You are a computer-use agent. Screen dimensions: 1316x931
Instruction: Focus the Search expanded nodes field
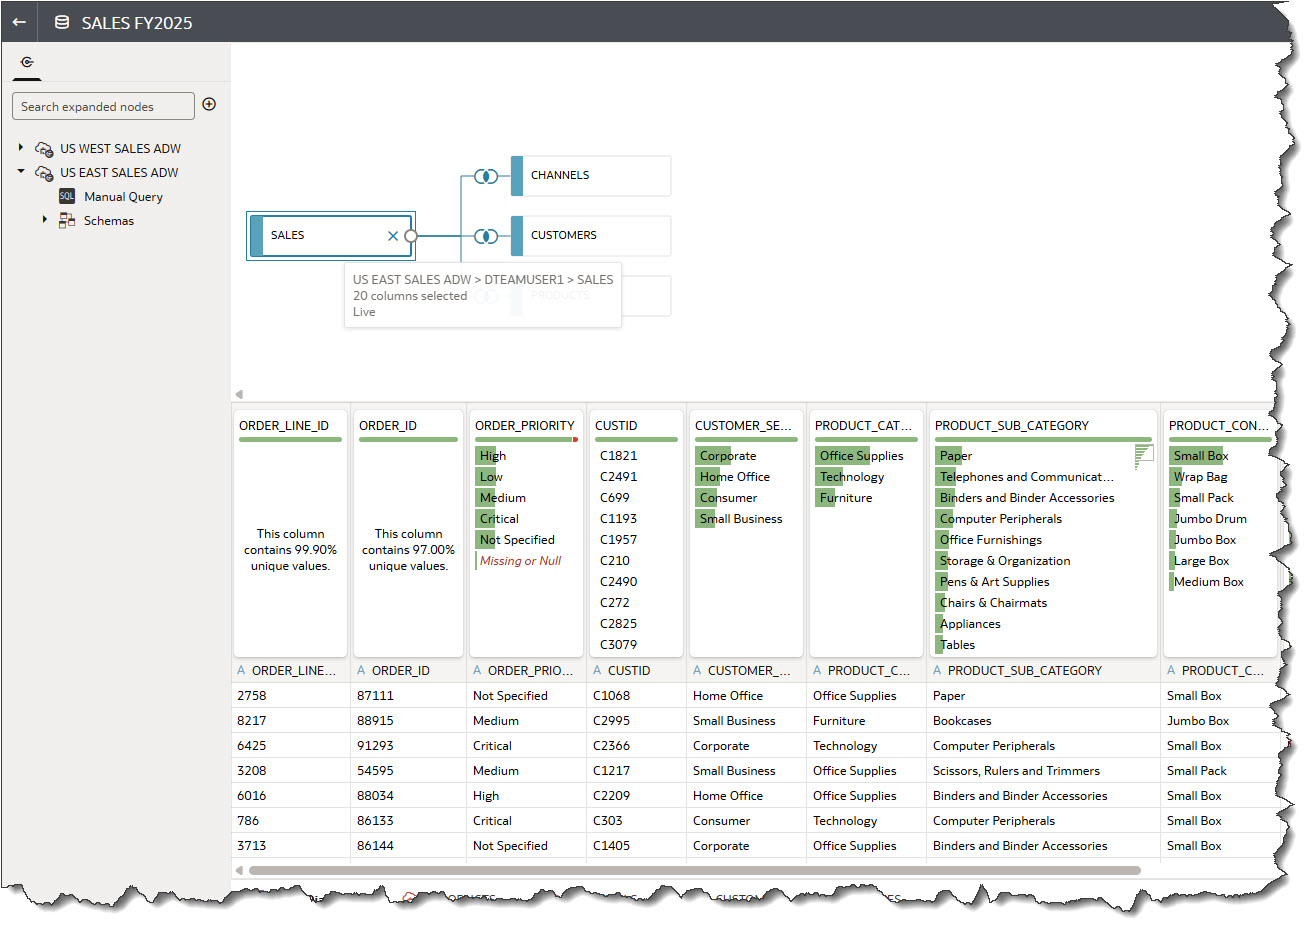103,106
